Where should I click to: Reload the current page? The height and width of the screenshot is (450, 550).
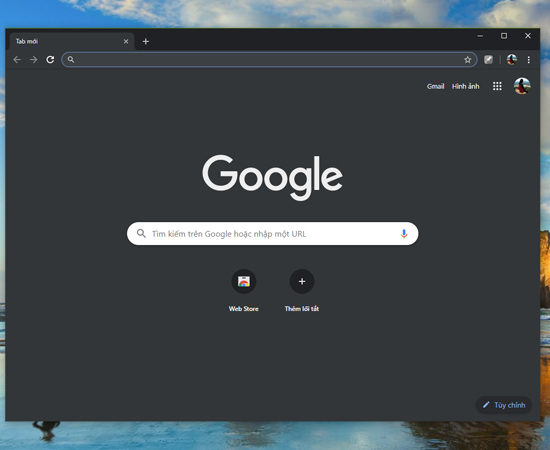coord(50,60)
